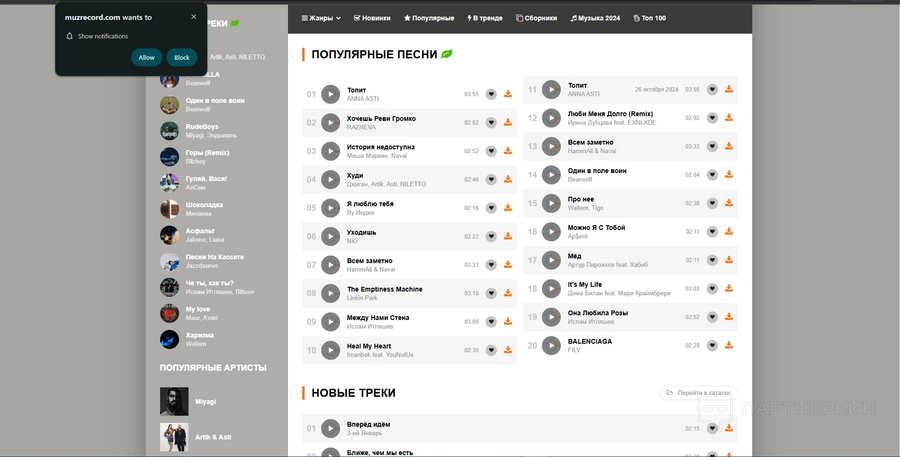The image size is (900, 457).
Task: Go to Популярные in the navigation
Action: (429, 18)
